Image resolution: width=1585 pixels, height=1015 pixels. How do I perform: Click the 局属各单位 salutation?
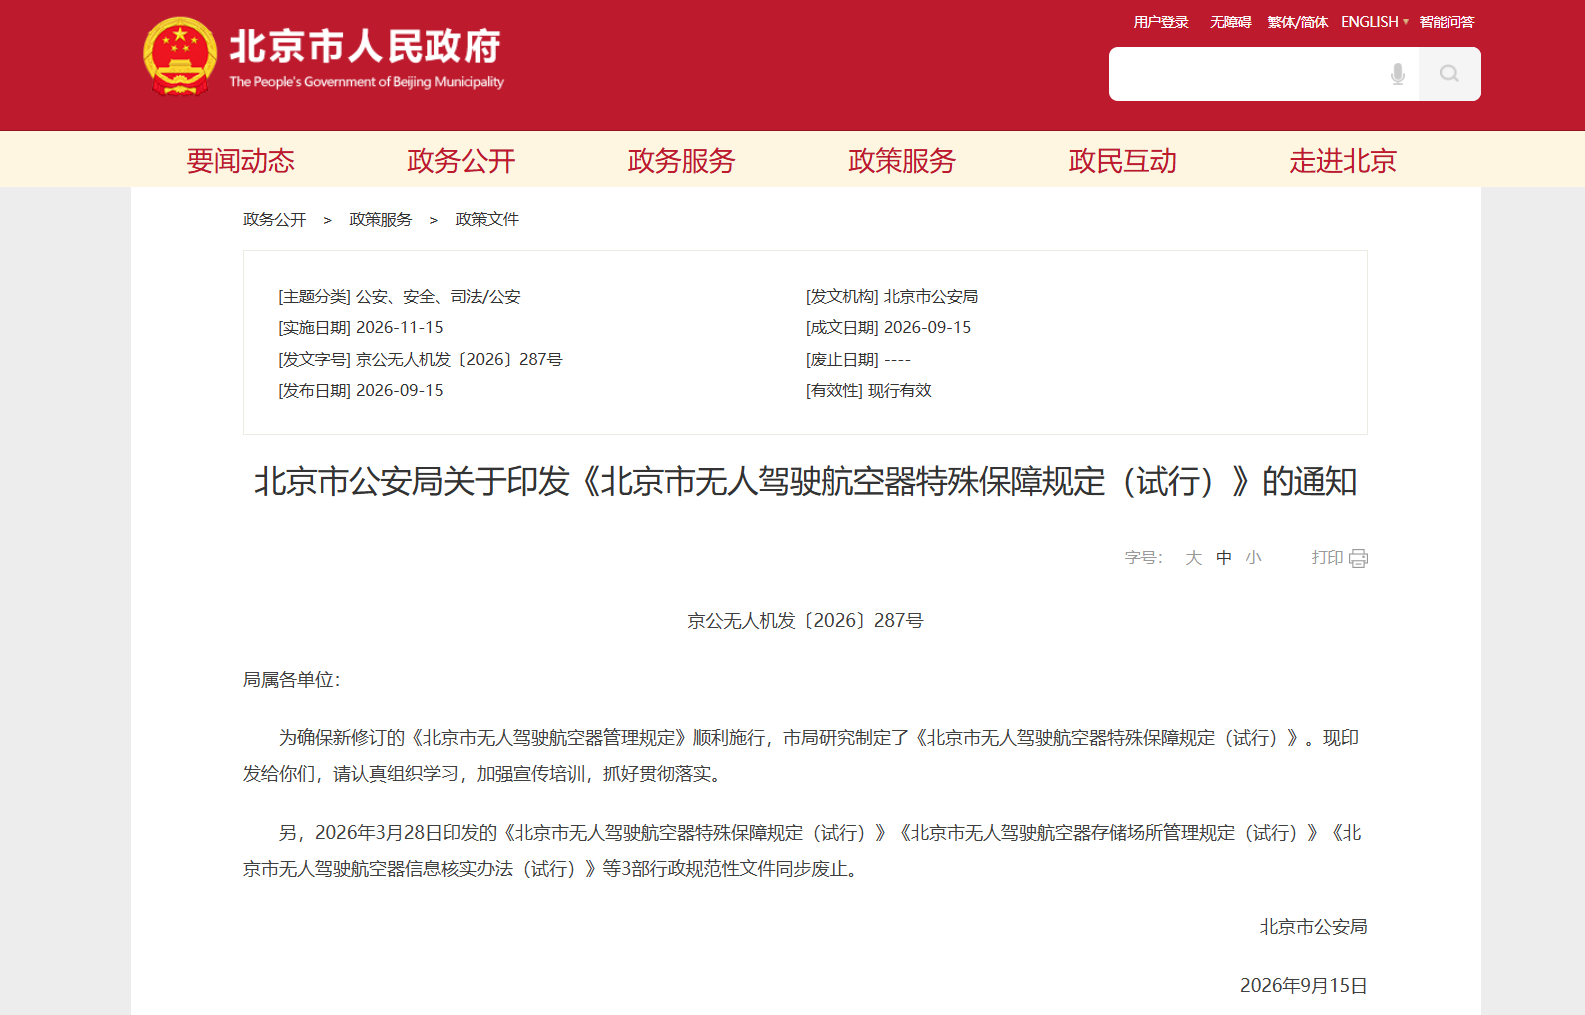click(x=292, y=680)
